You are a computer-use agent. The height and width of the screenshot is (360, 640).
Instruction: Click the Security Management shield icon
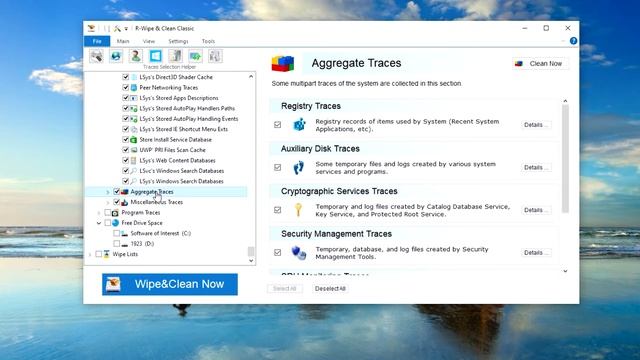(x=299, y=253)
